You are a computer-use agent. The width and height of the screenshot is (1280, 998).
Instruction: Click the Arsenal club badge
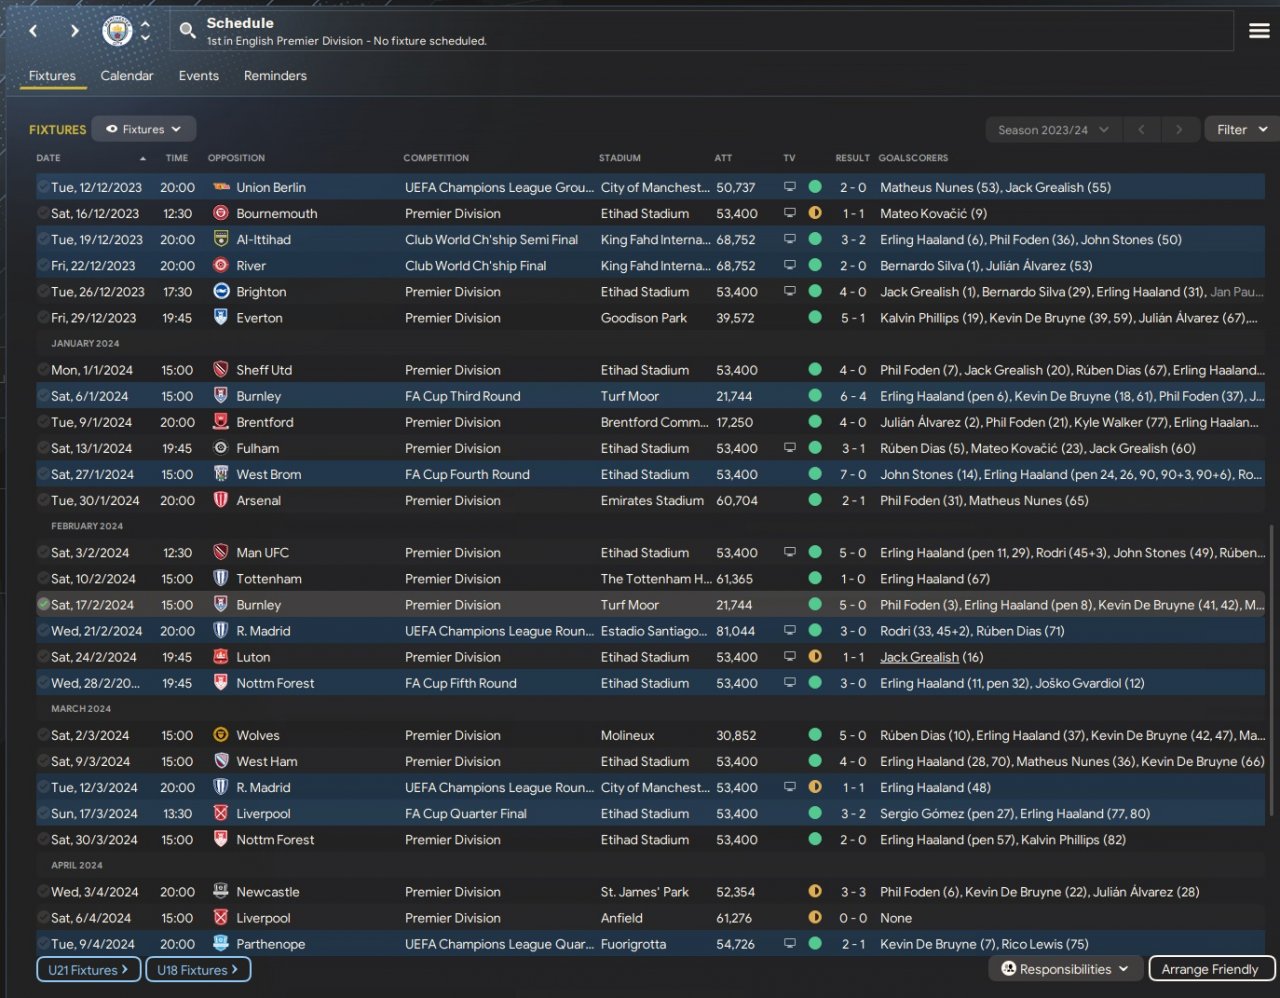(x=221, y=500)
